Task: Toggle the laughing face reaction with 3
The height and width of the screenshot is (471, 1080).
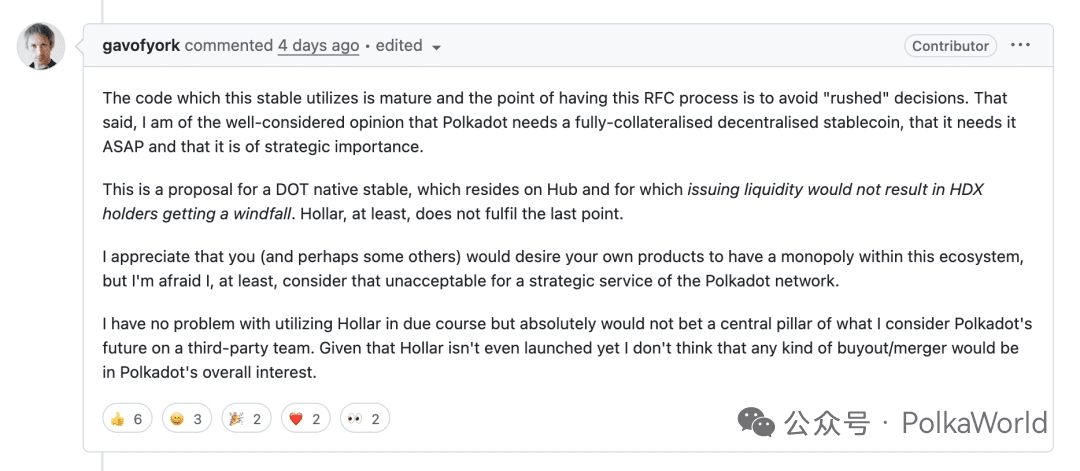Action: coord(187,419)
